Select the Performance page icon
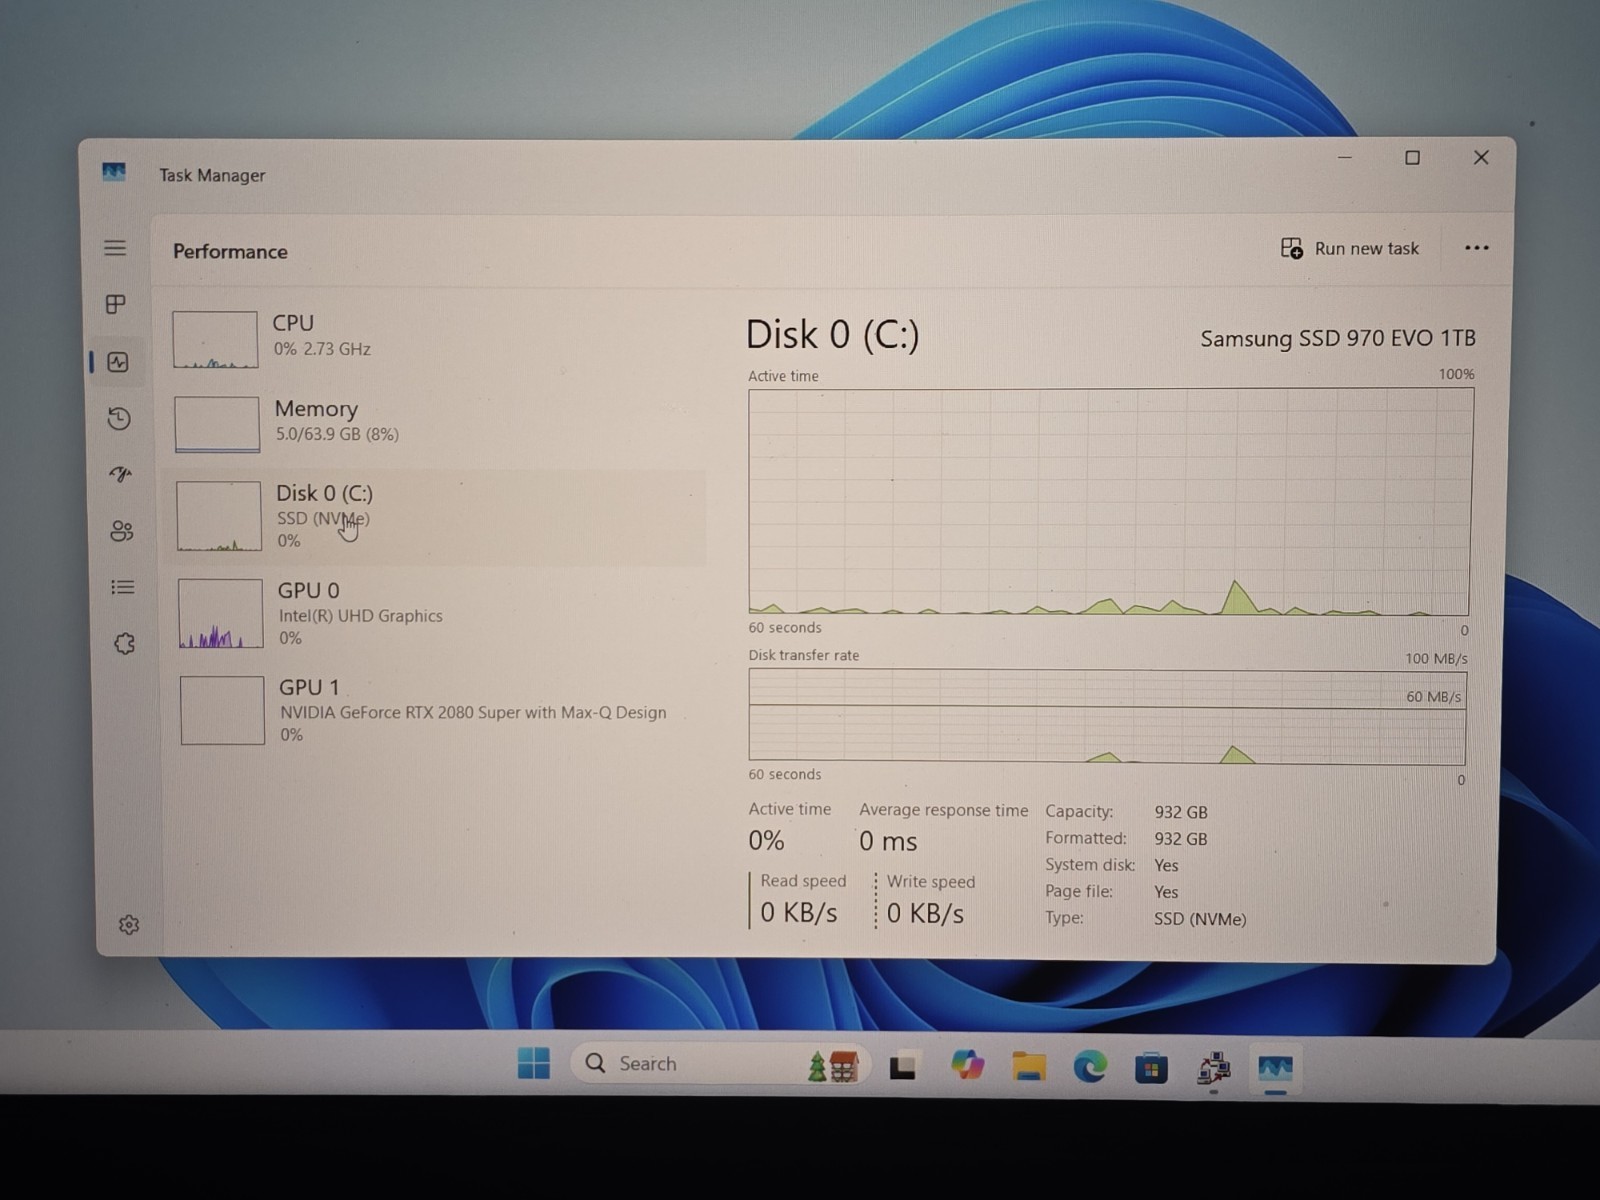This screenshot has width=1600, height=1200. pyautogui.click(x=118, y=362)
